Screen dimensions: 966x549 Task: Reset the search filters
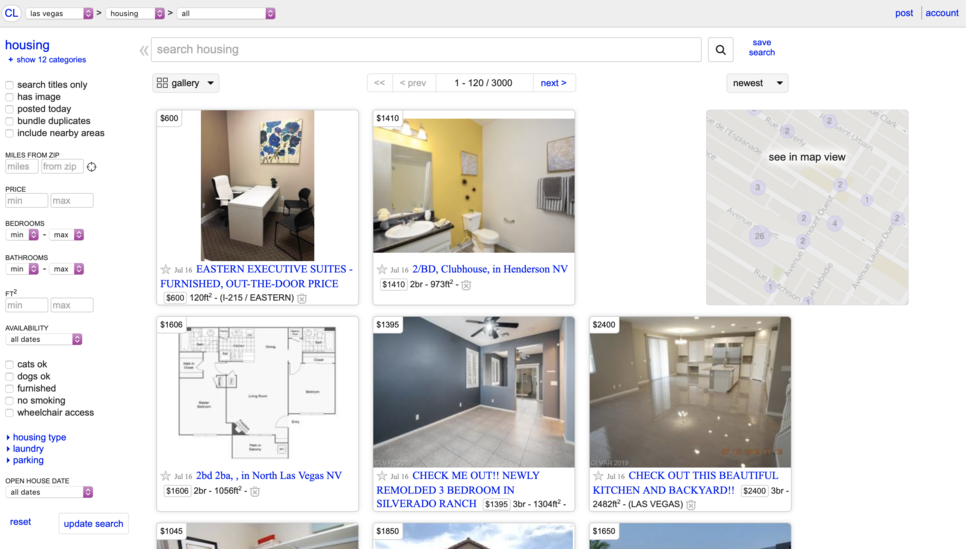click(20, 522)
